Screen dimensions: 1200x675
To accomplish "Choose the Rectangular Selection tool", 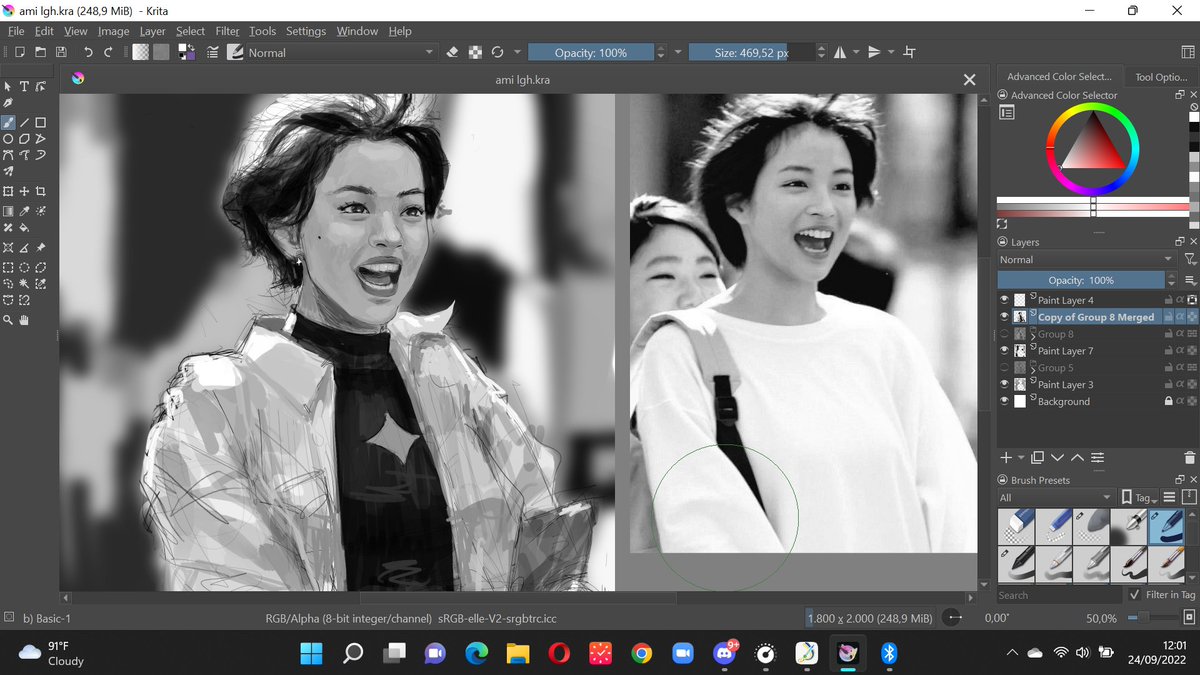I will pos(8,268).
